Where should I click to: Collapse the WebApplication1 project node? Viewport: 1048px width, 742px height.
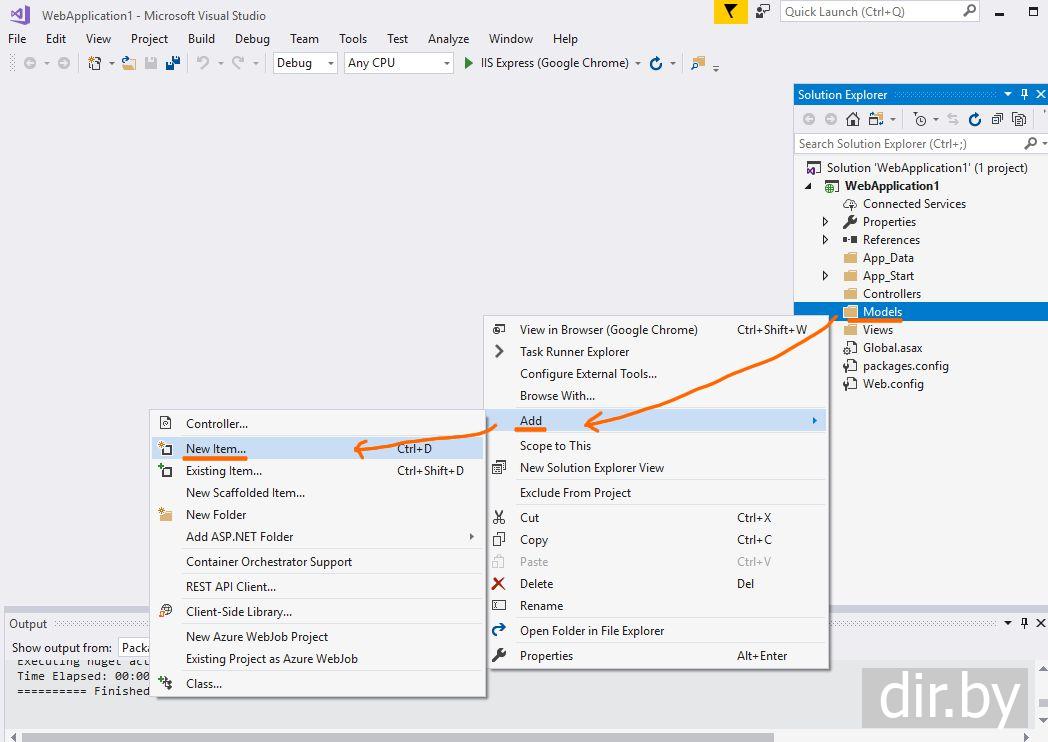point(808,186)
